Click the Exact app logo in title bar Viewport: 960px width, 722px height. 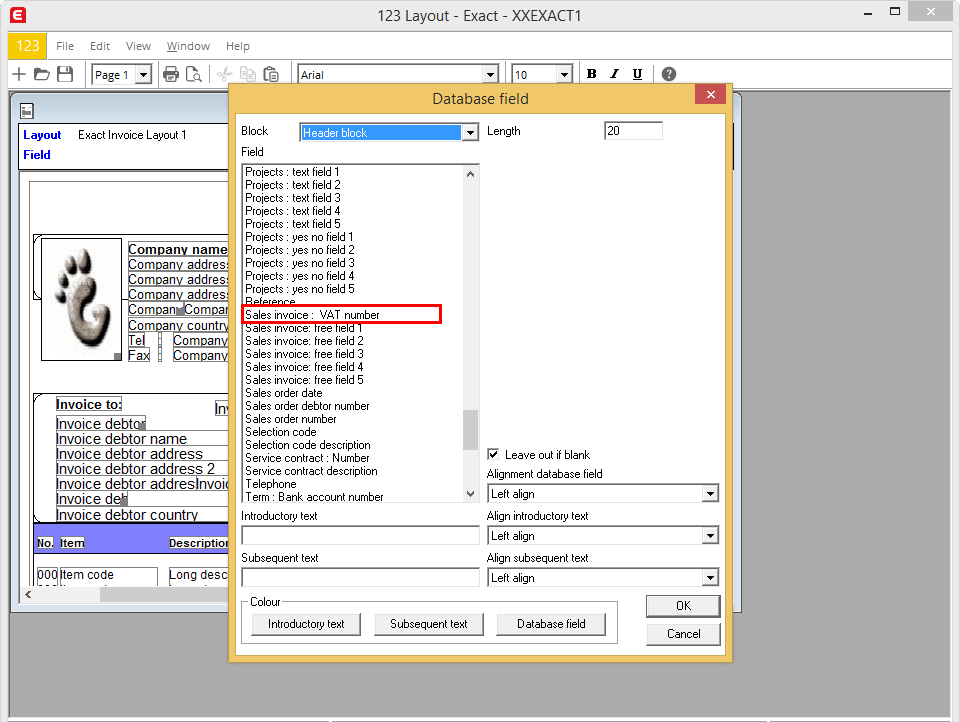point(18,15)
